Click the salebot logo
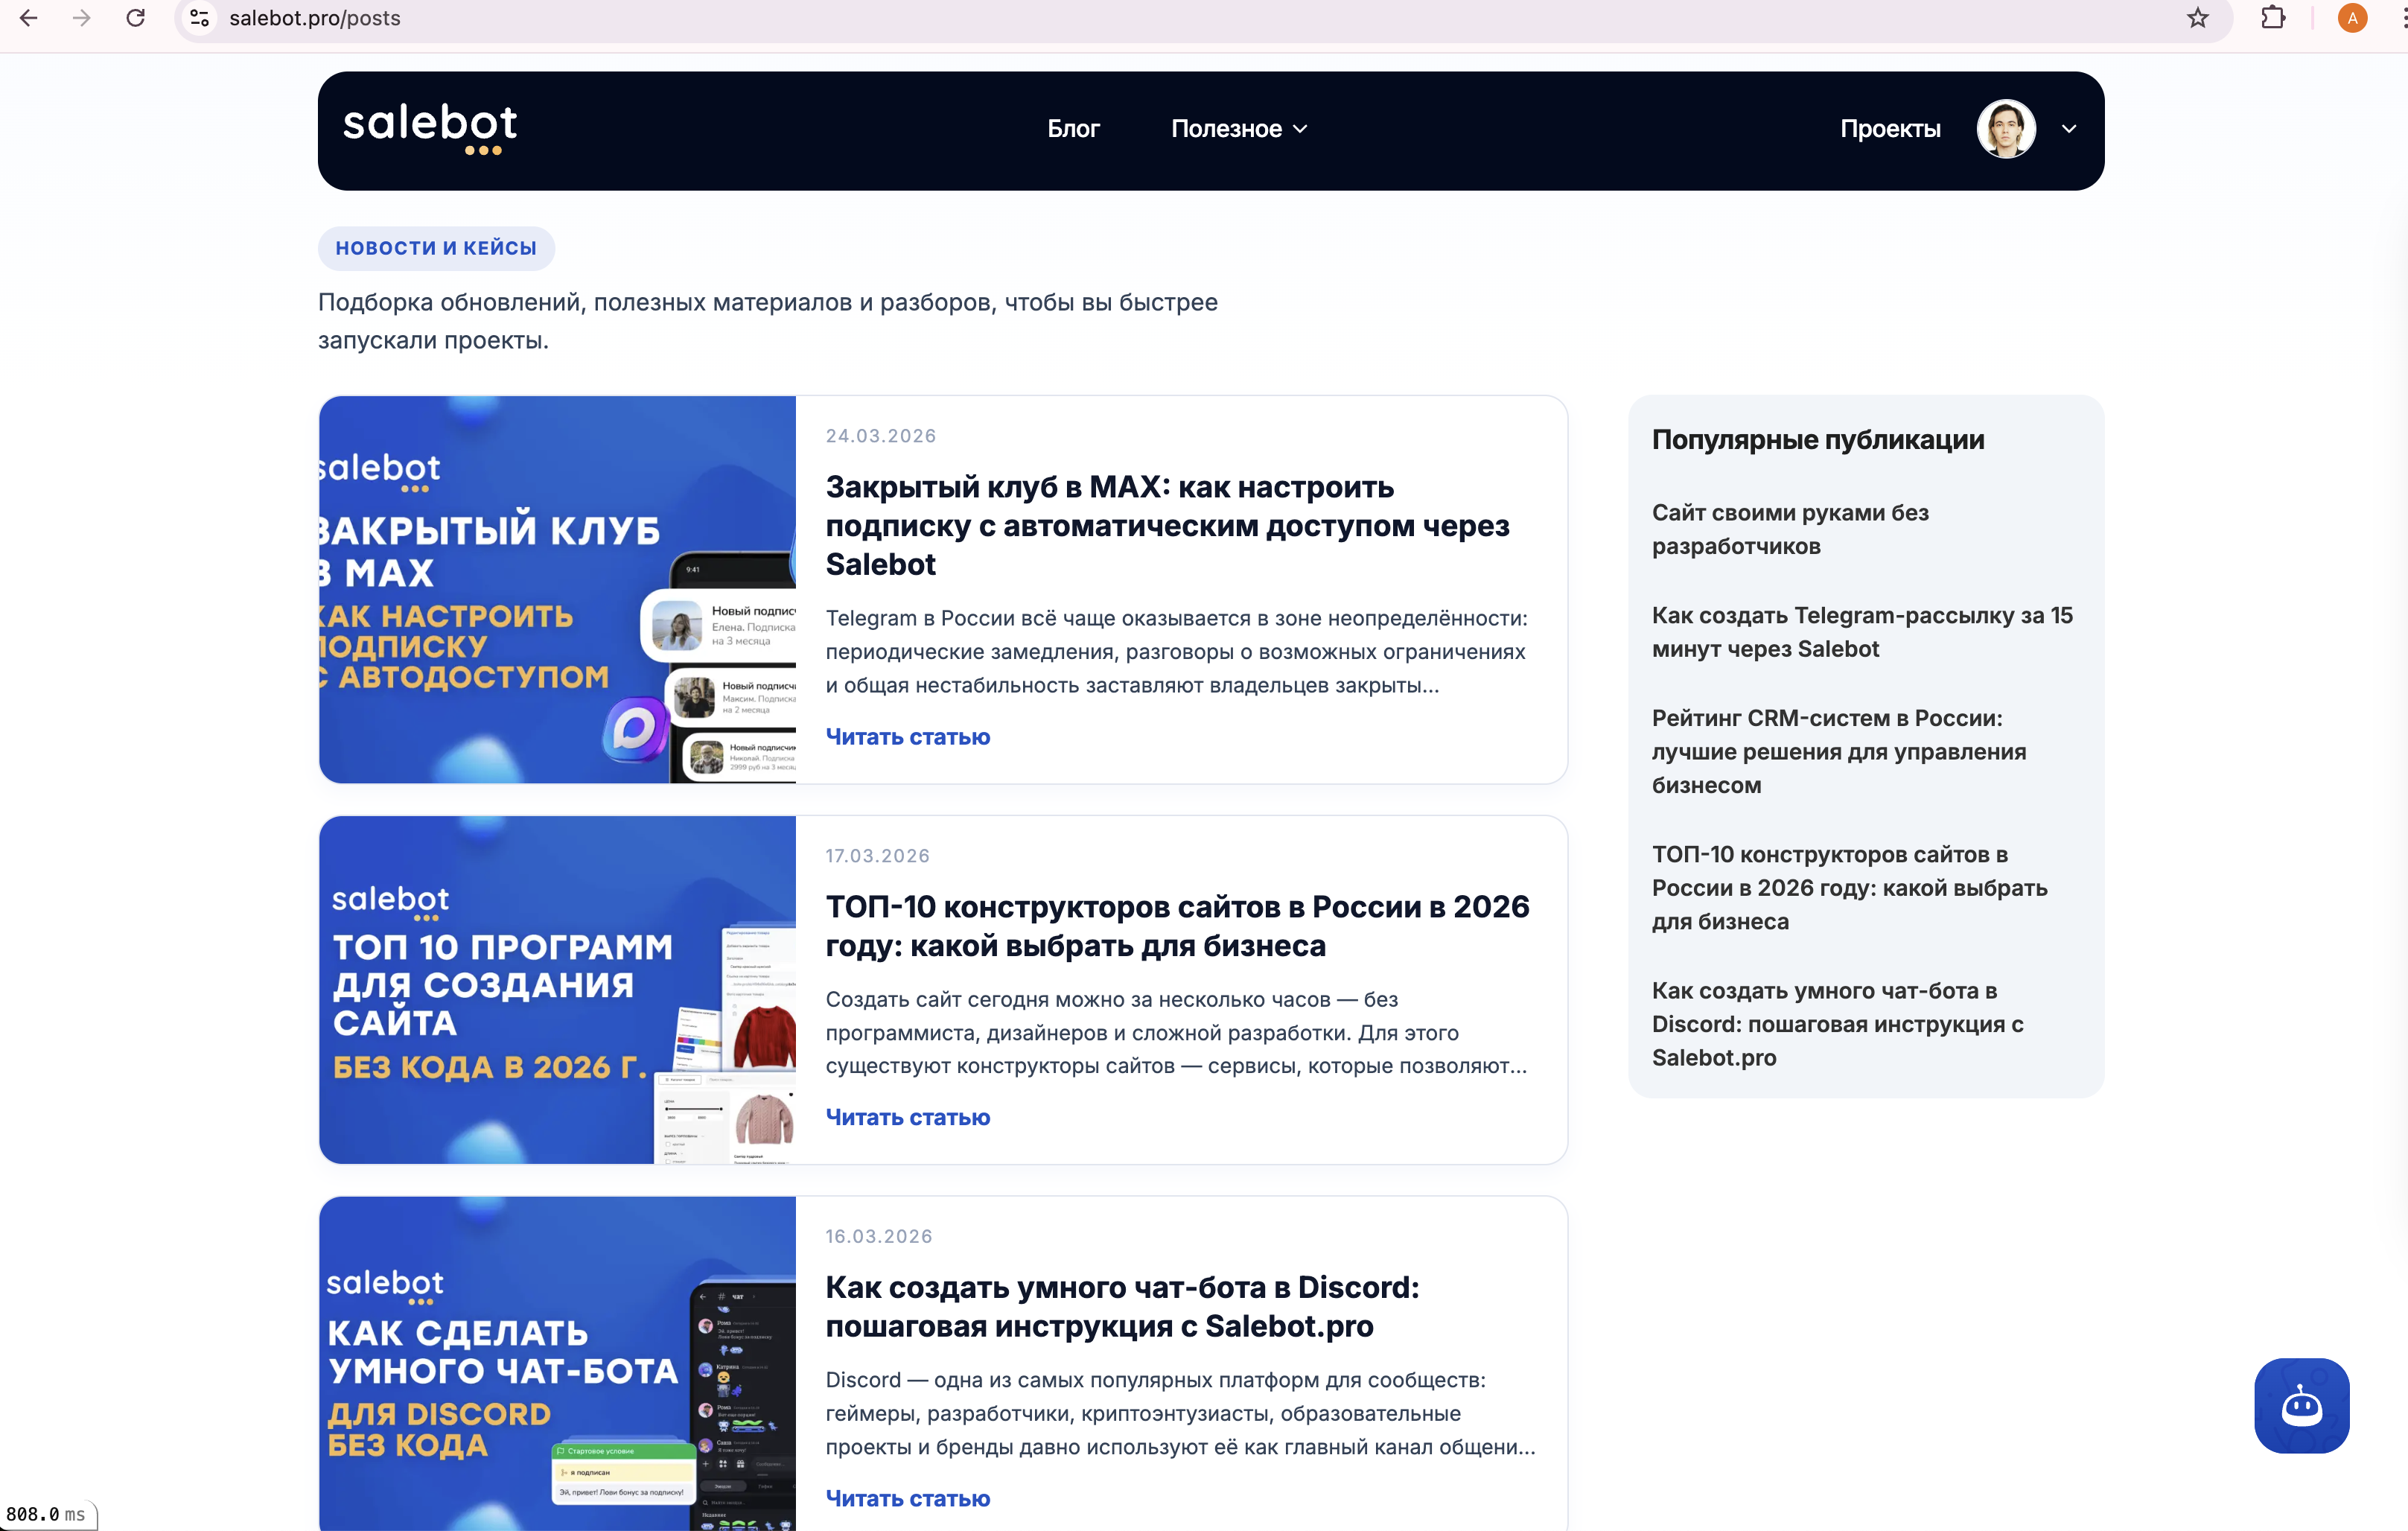This screenshot has height=1531, width=2408. coord(430,129)
